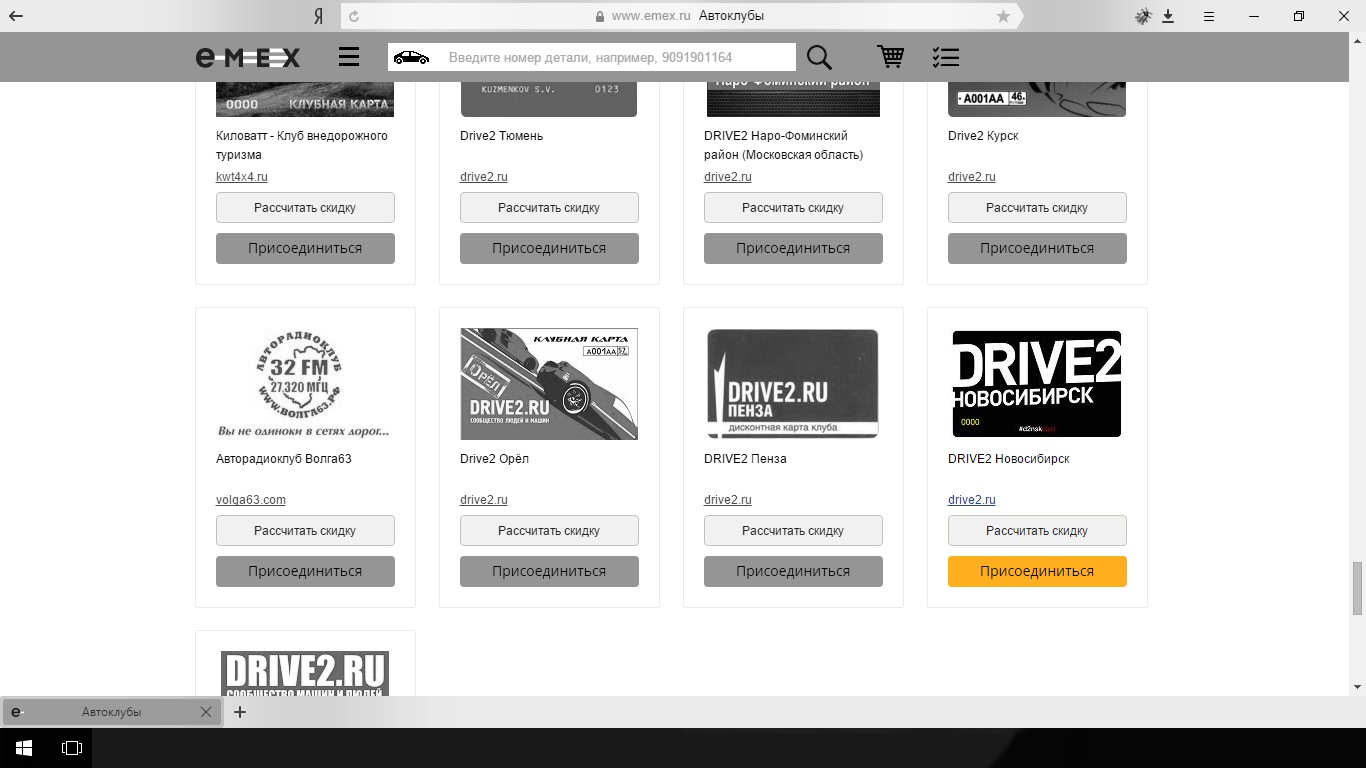This screenshot has width=1366, height=768.
Task: Click the Наро-Фоминский район card image
Action: click(x=793, y=100)
